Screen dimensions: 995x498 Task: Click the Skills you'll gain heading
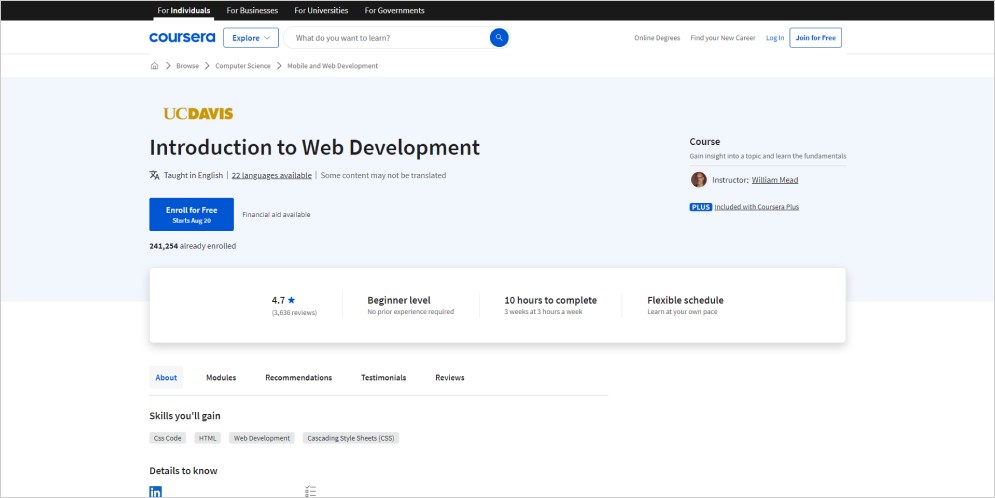185,416
